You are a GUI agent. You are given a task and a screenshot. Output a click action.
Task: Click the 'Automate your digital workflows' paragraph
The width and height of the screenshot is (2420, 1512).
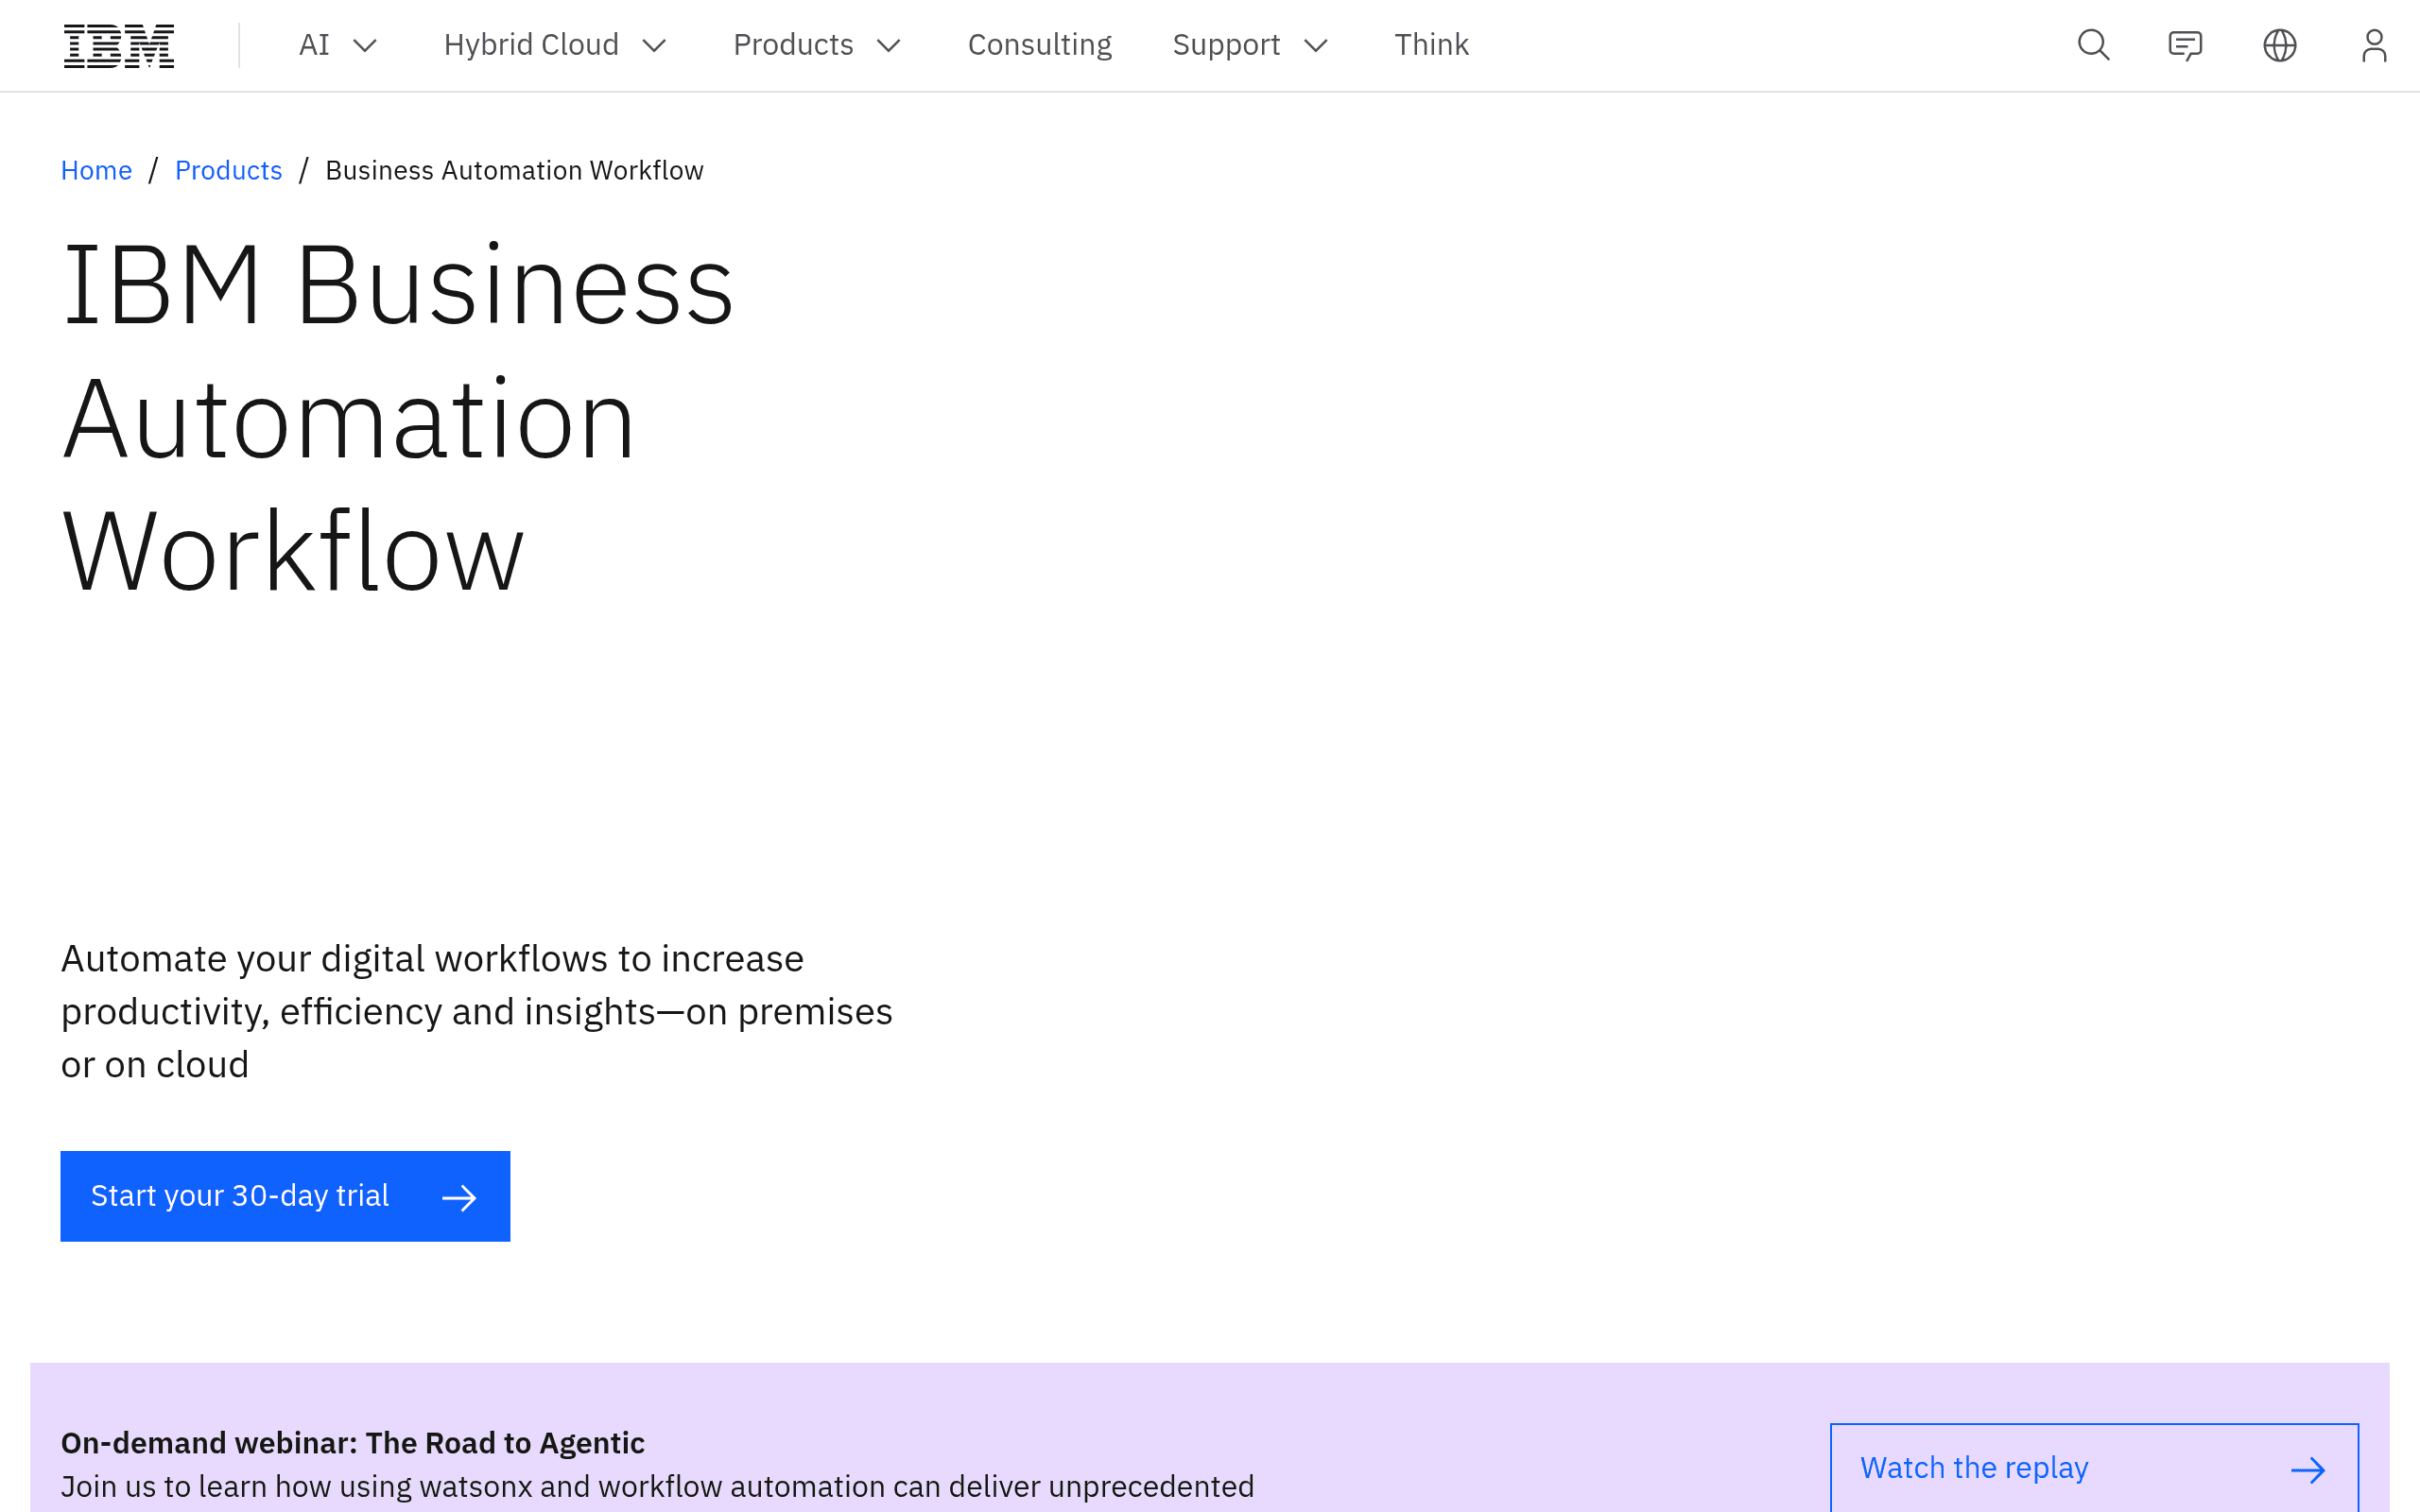[477, 1011]
